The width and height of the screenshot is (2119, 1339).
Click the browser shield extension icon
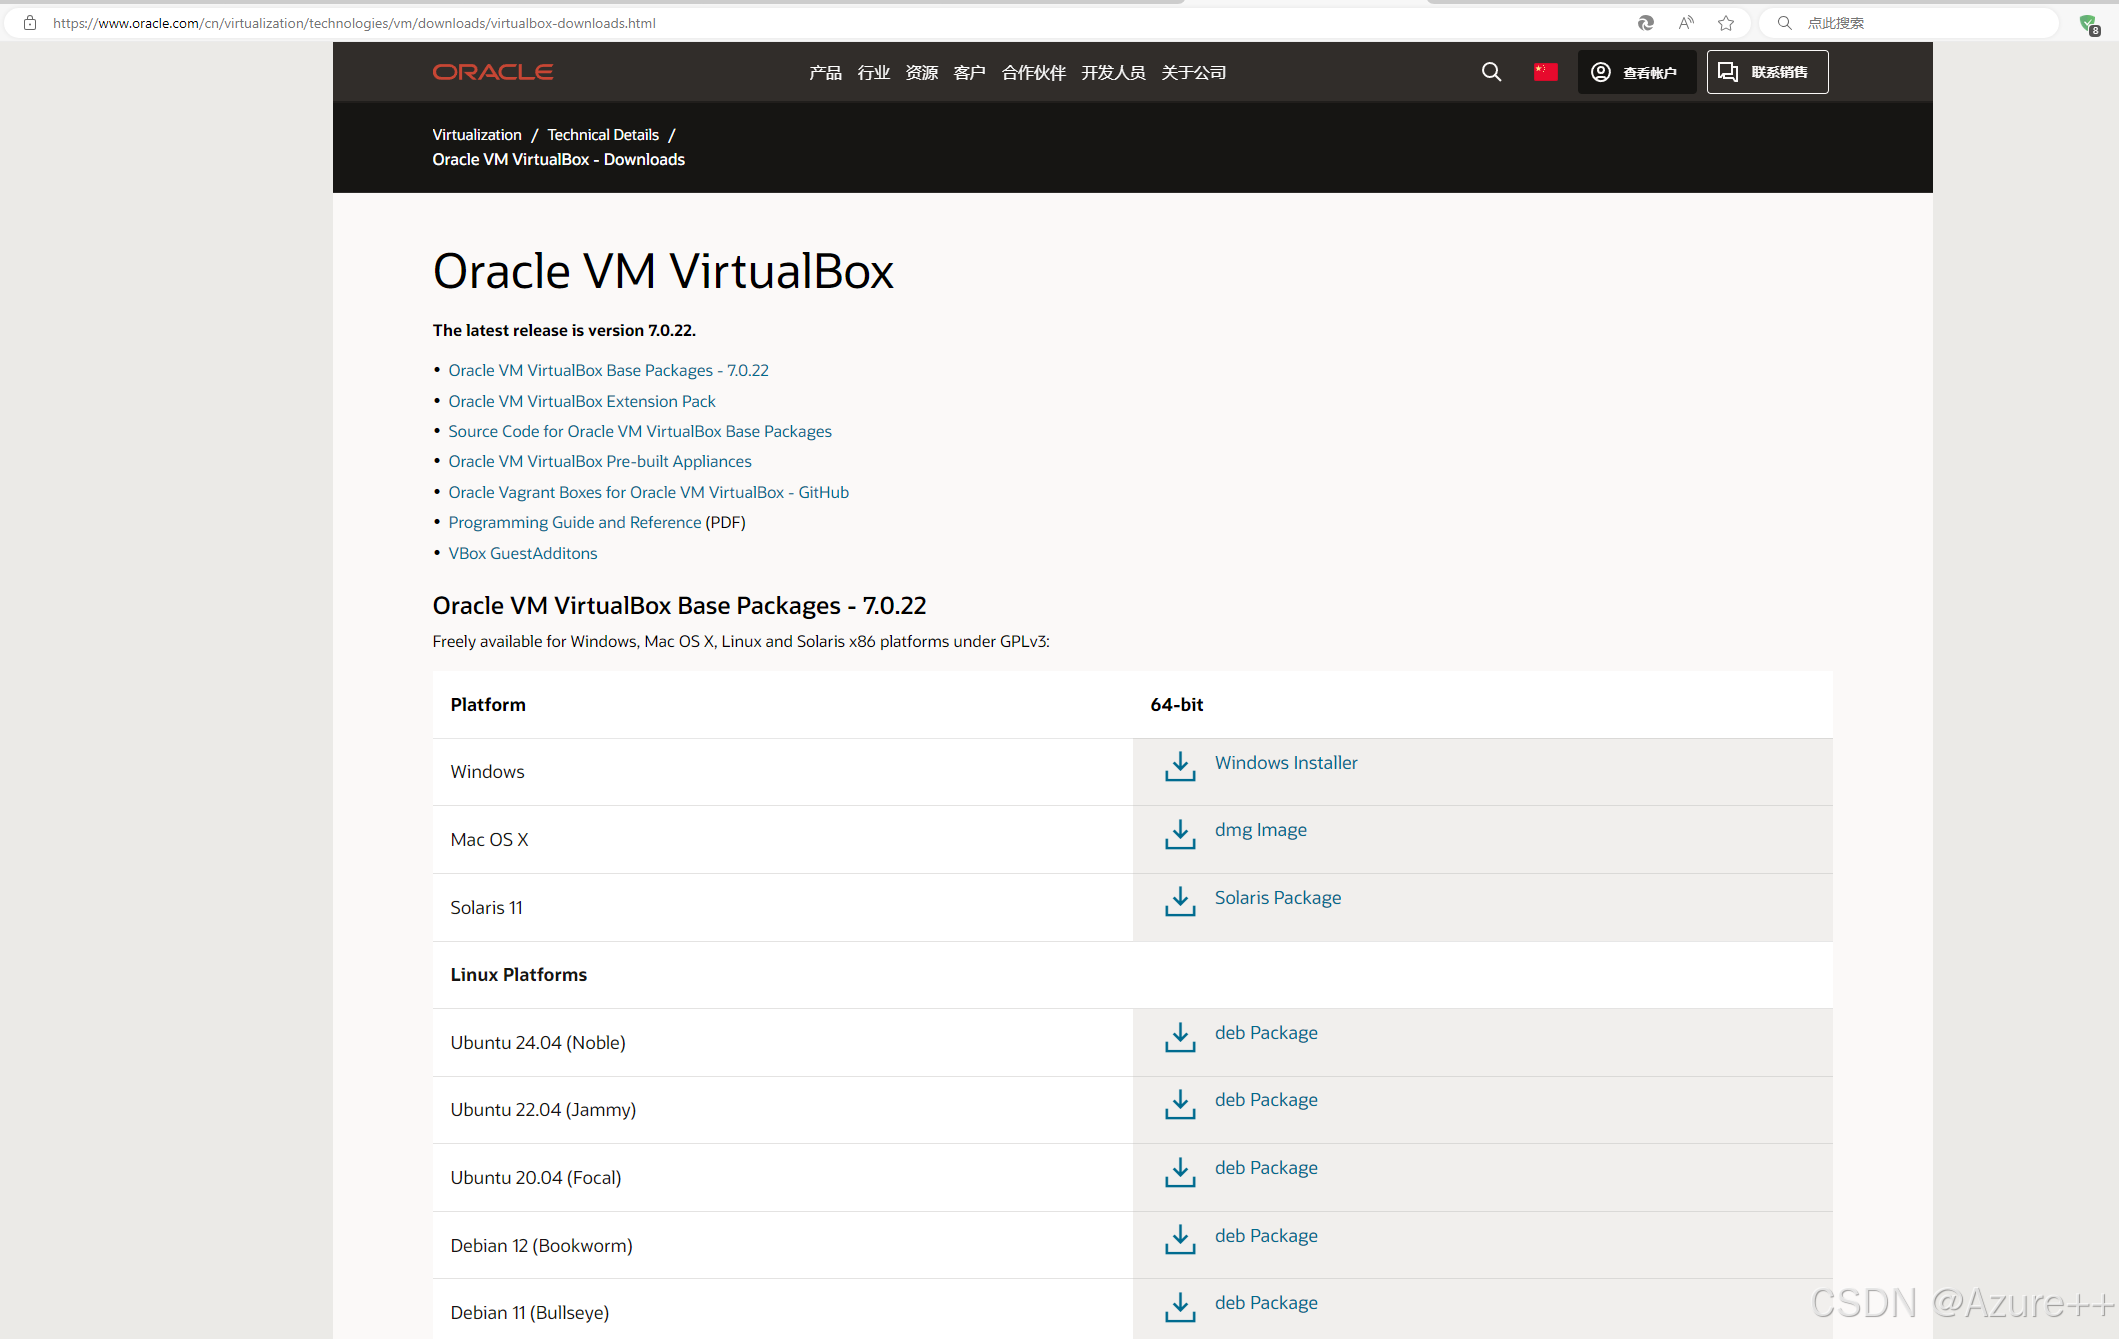tap(2088, 23)
